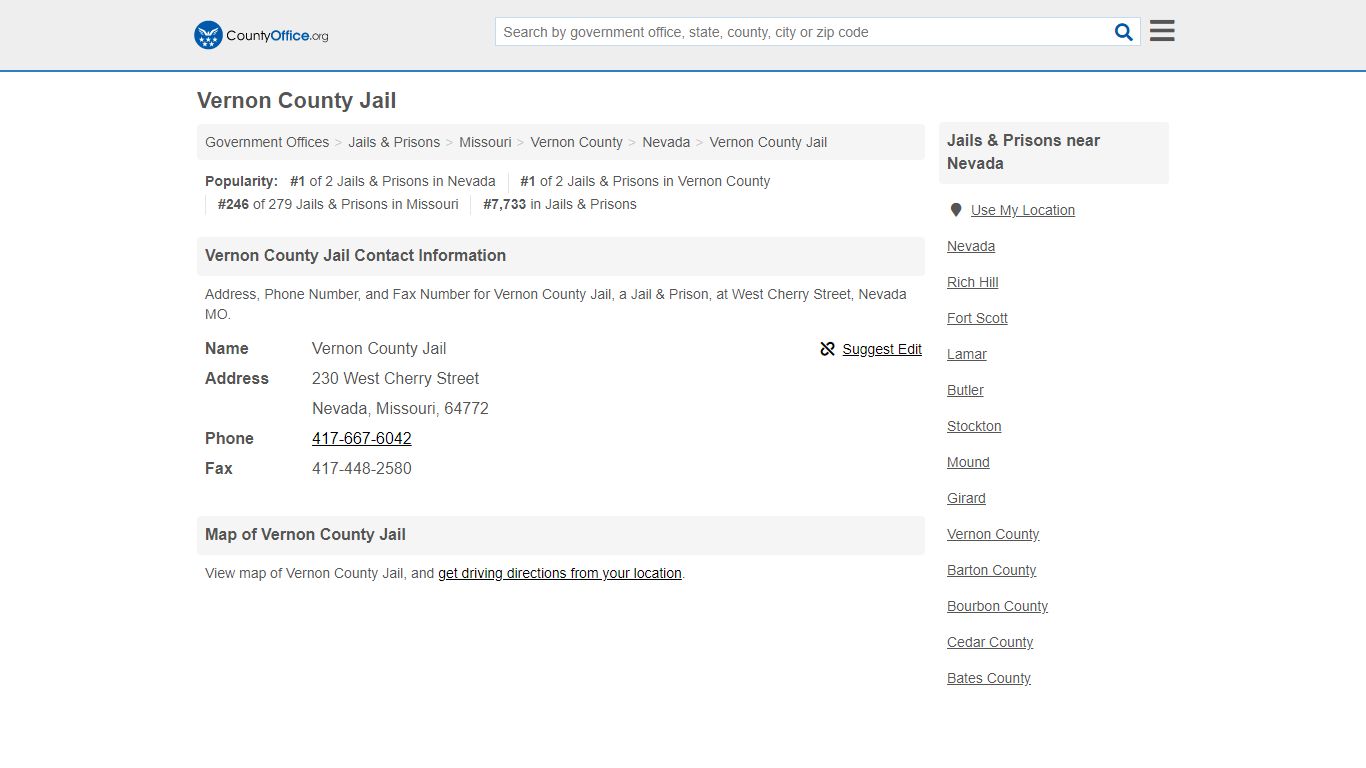Viewport: 1366px width, 768px height.
Task: Open Rich Hill in sidebar
Action: pos(973,282)
